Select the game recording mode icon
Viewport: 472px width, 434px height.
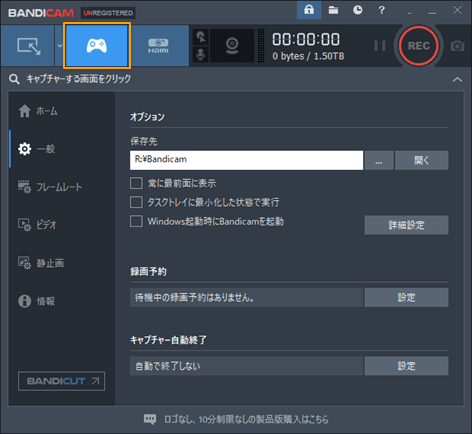point(97,46)
